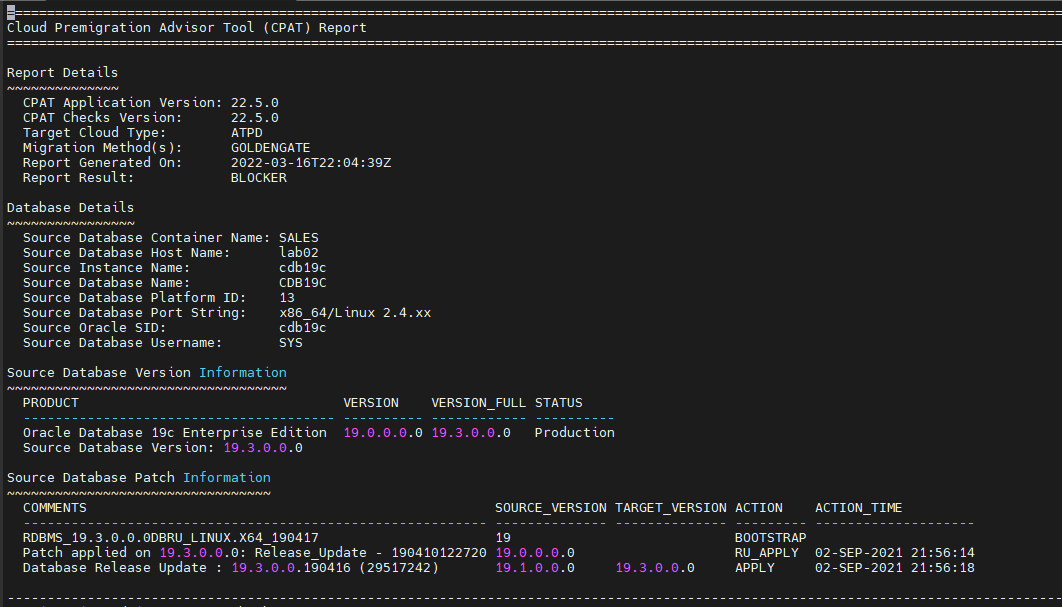Click the terminal cursor block at top-left
This screenshot has width=1062, height=607.
(x=10, y=12)
